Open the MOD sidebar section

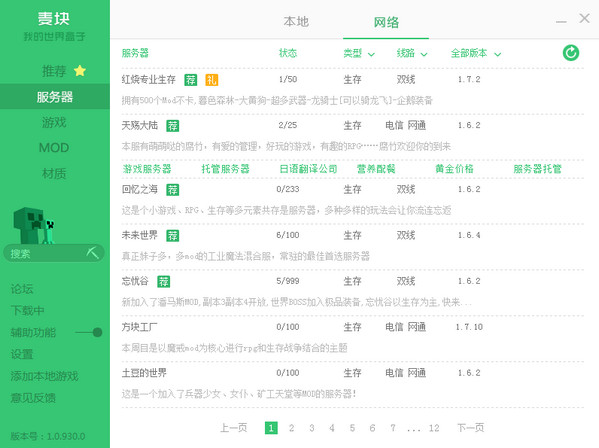coord(55,148)
